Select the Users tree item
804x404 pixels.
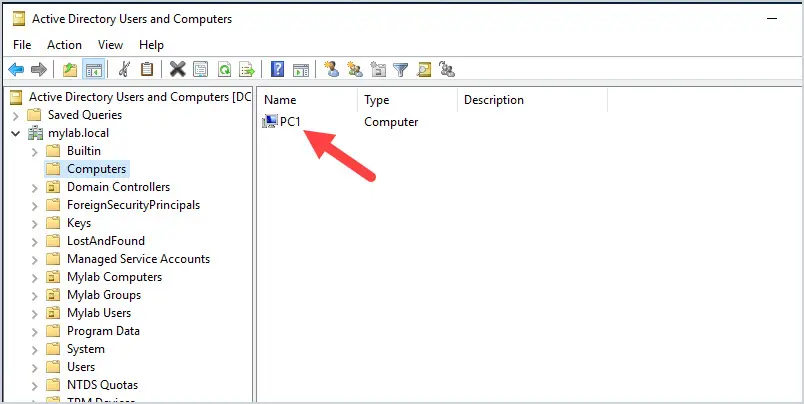point(81,367)
